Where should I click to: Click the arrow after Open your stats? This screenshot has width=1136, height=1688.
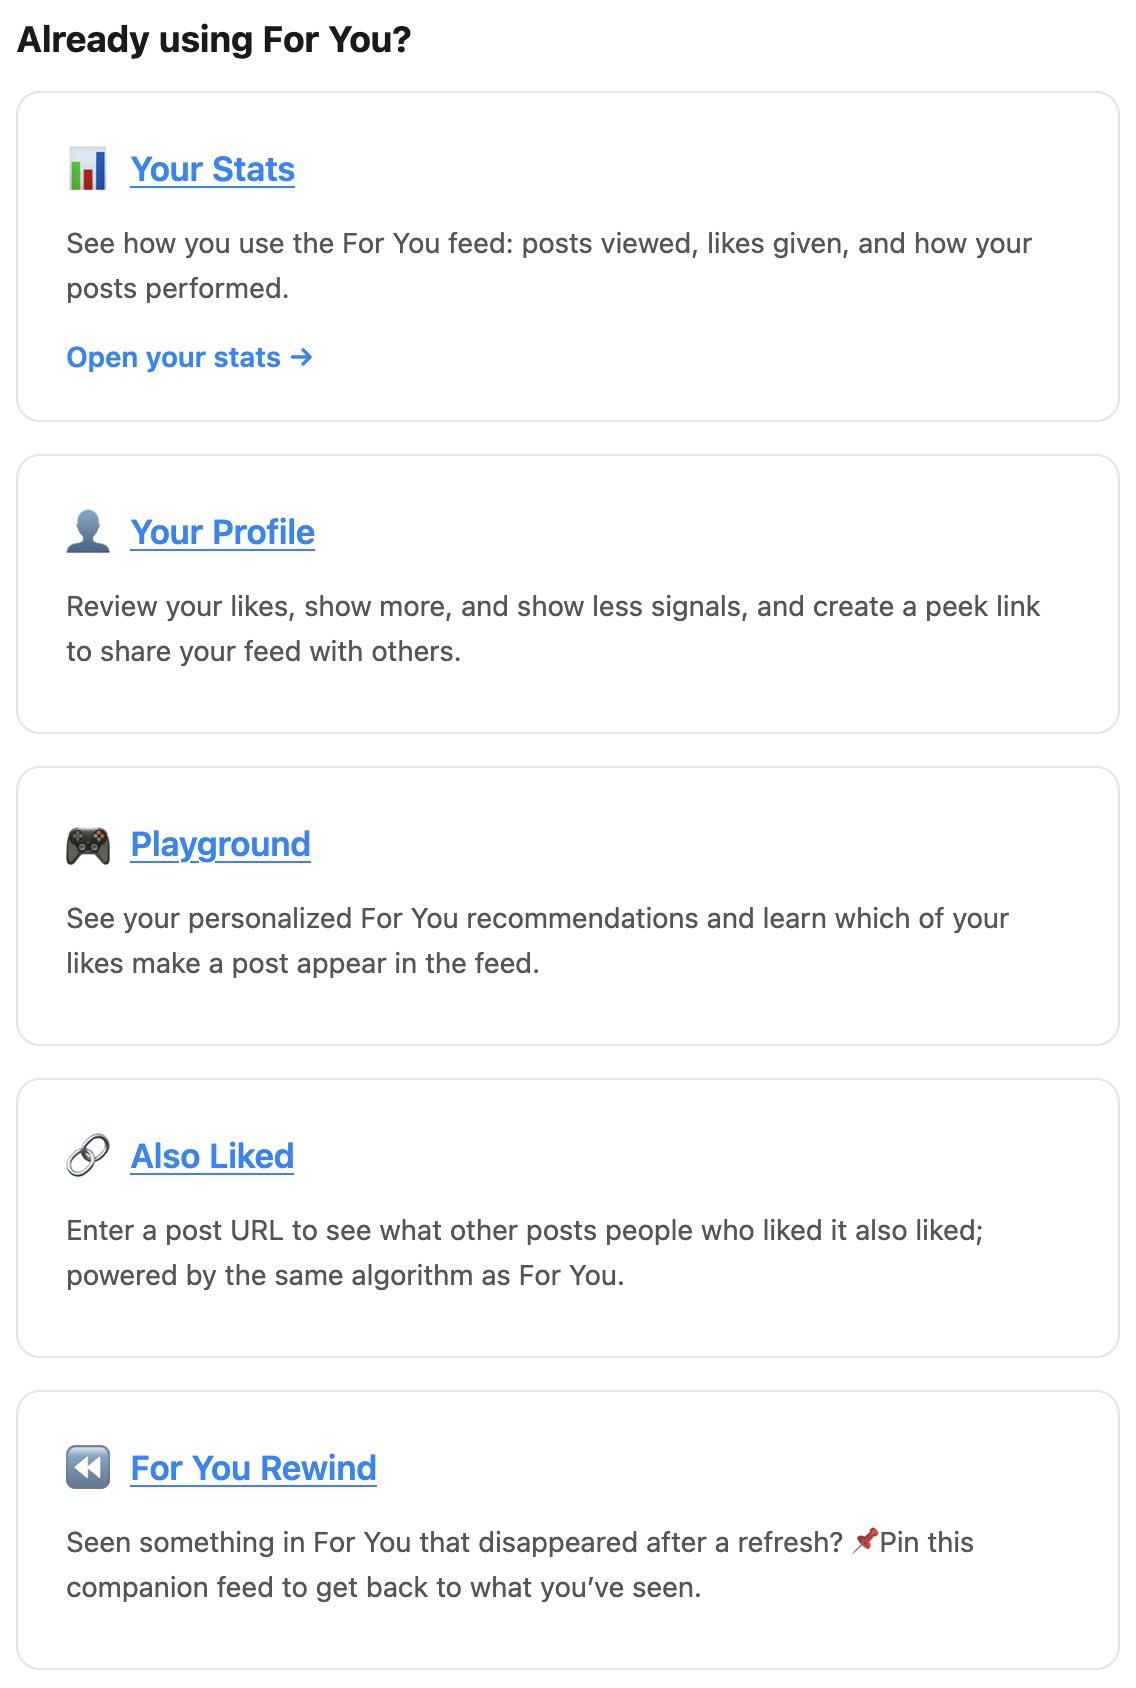(x=301, y=357)
